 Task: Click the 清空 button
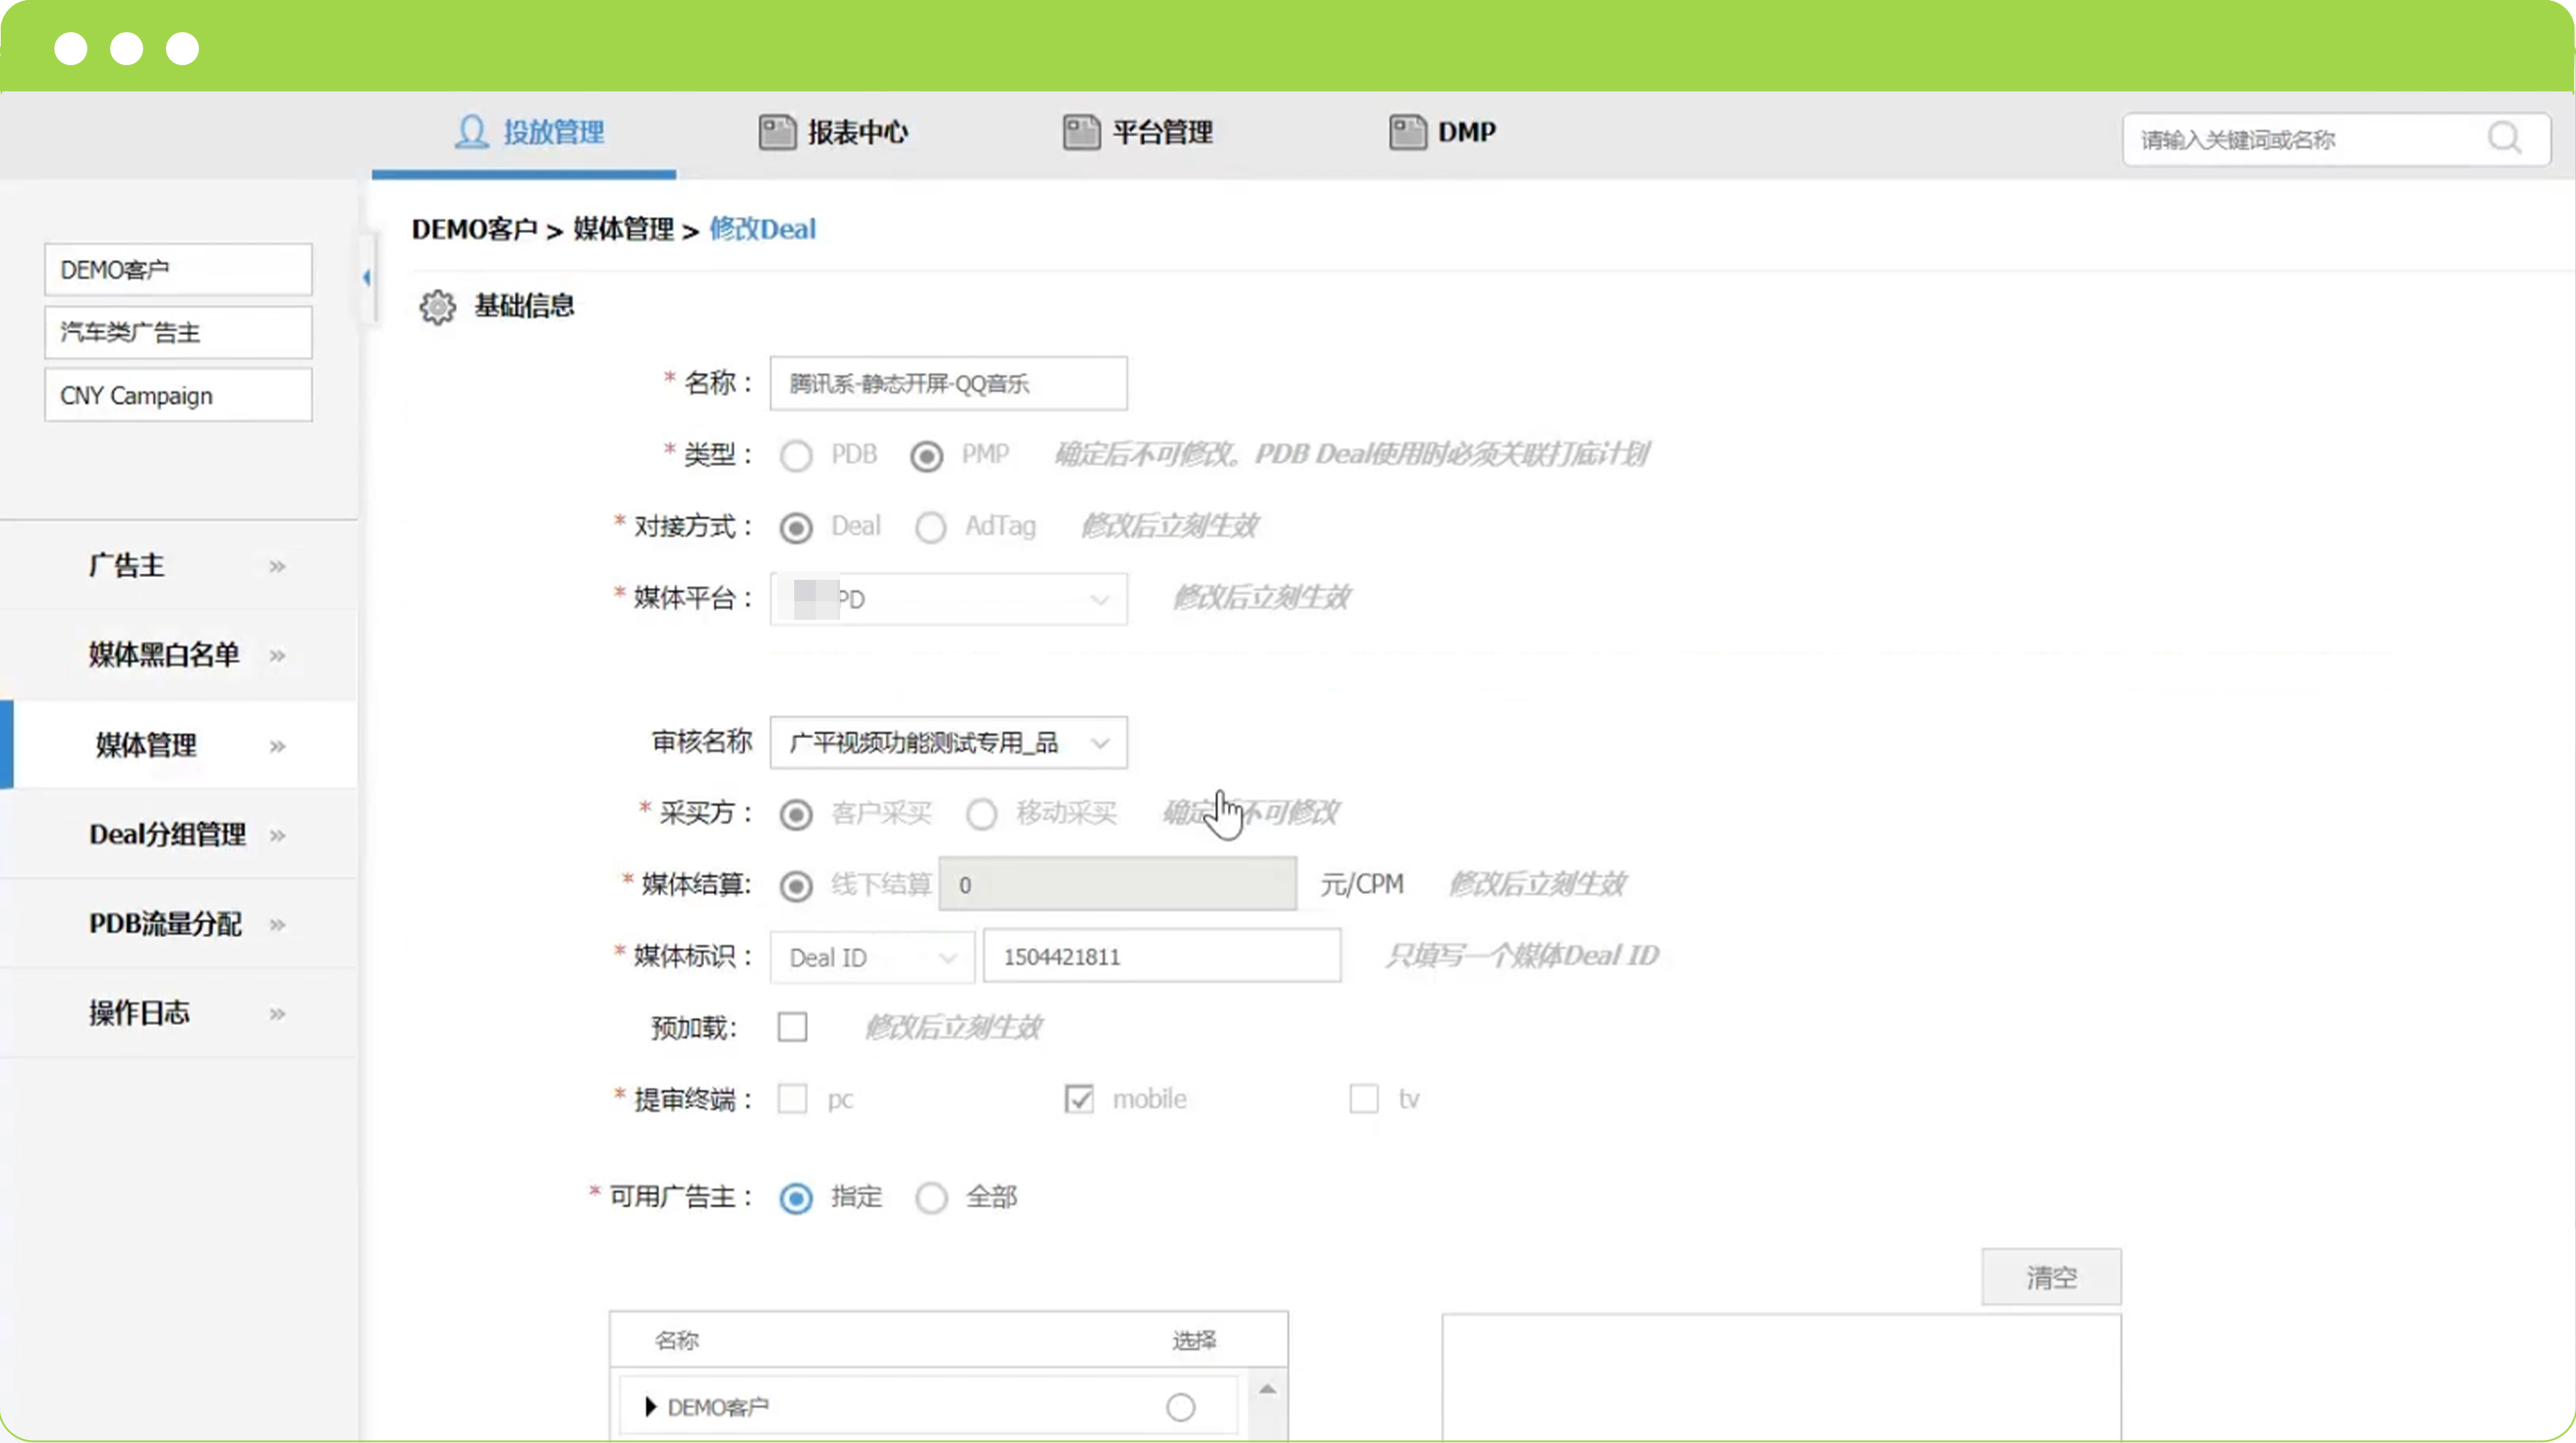2051,1277
